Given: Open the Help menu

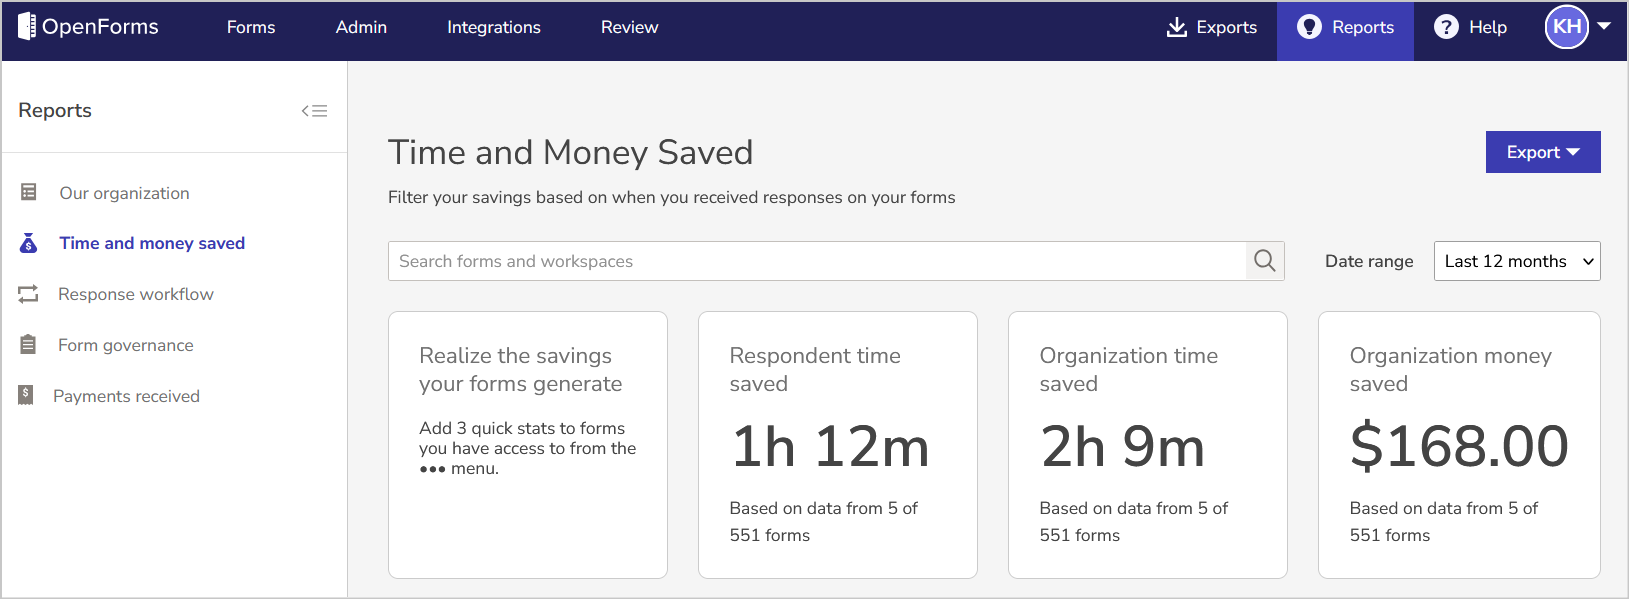Looking at the screenshot, I should 1470,28.
